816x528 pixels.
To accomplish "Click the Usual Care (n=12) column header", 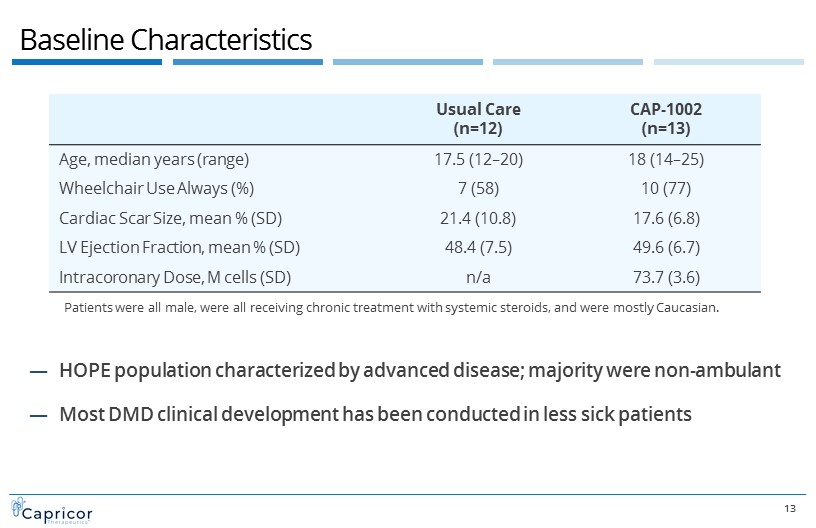I will coord(478,118).
